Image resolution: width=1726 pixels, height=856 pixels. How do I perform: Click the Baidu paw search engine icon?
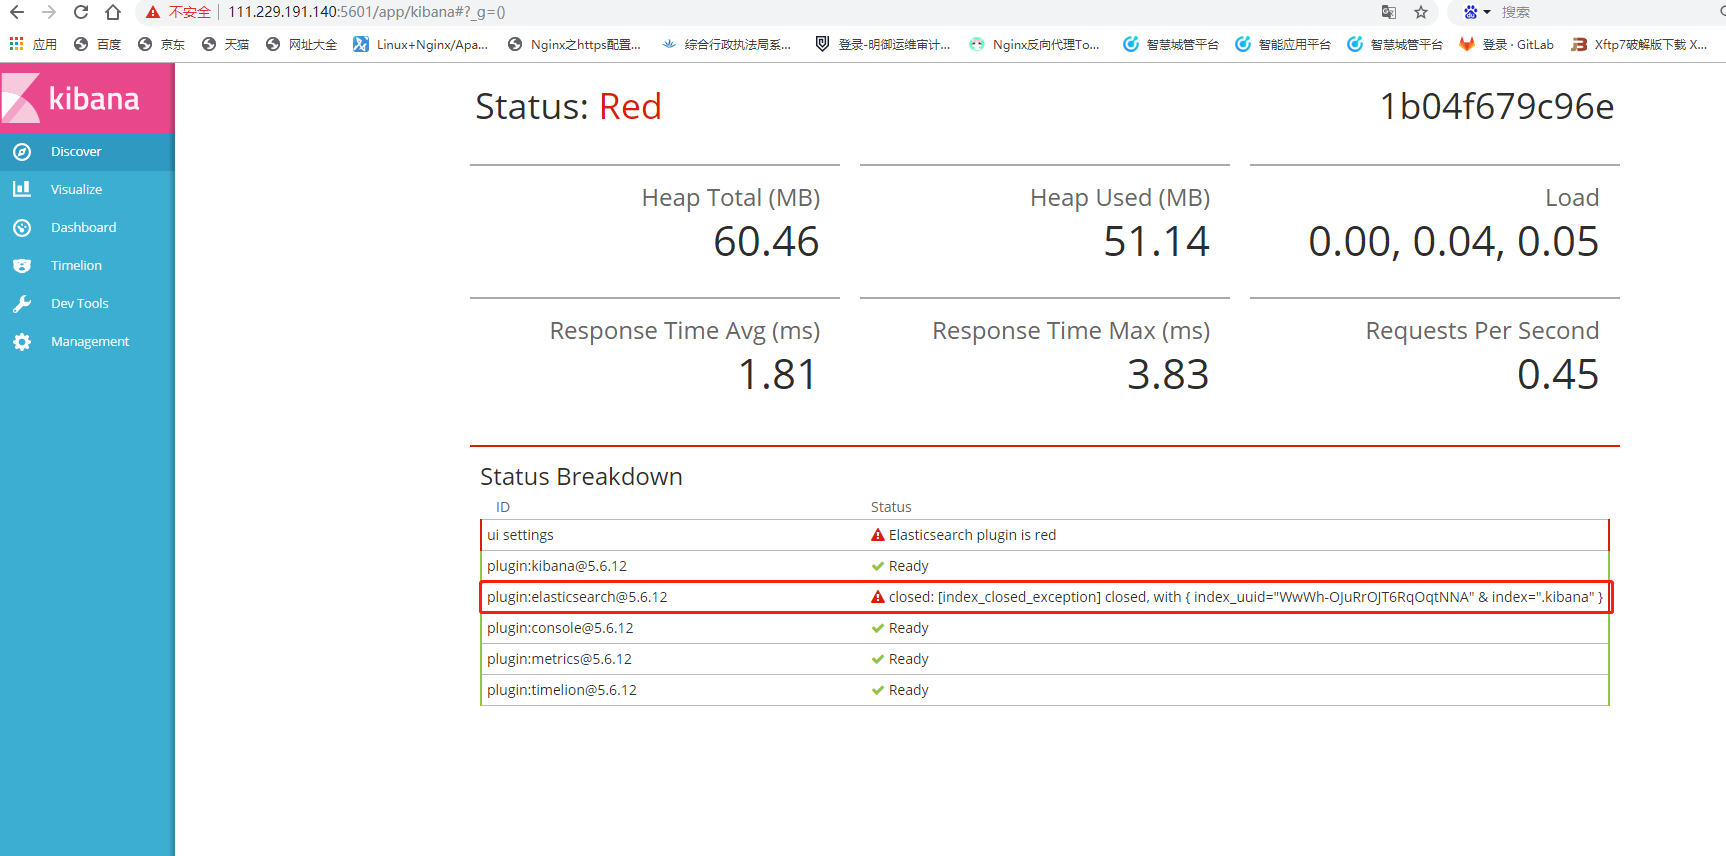point(1470,12)
